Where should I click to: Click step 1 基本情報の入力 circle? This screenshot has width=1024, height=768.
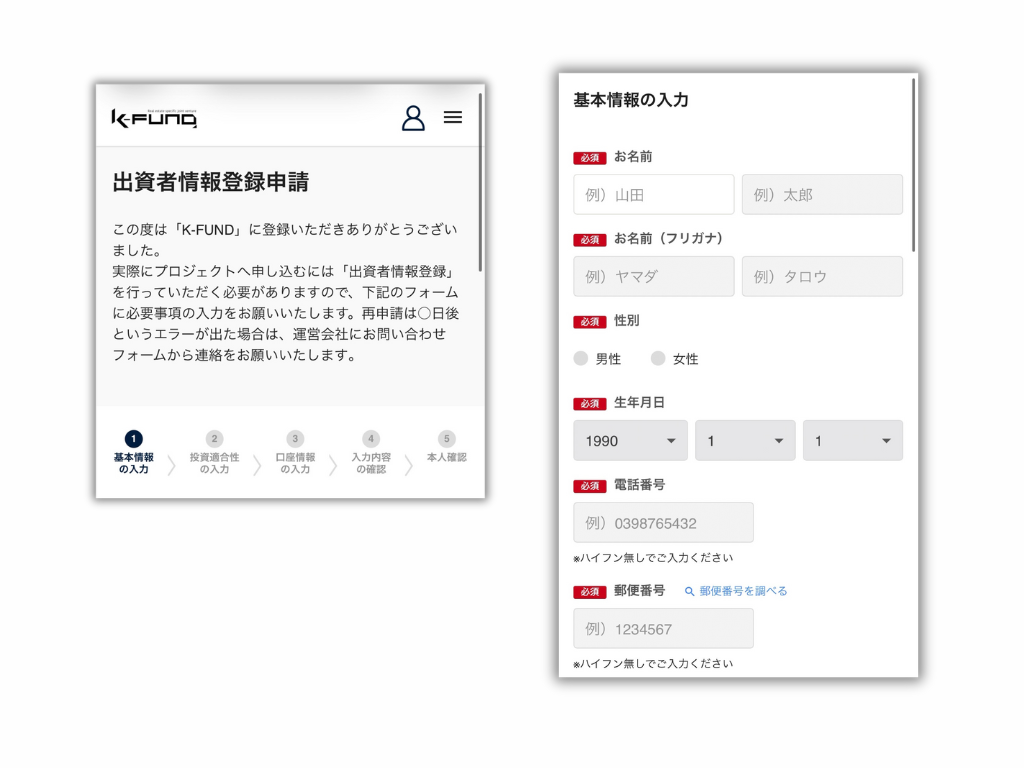pyautogui.click(x=134, y=439)
